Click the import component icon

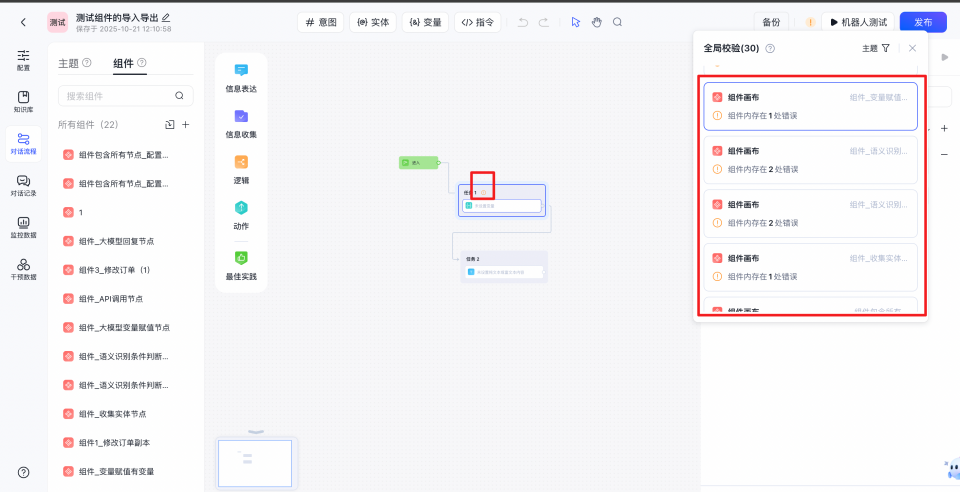169,125
